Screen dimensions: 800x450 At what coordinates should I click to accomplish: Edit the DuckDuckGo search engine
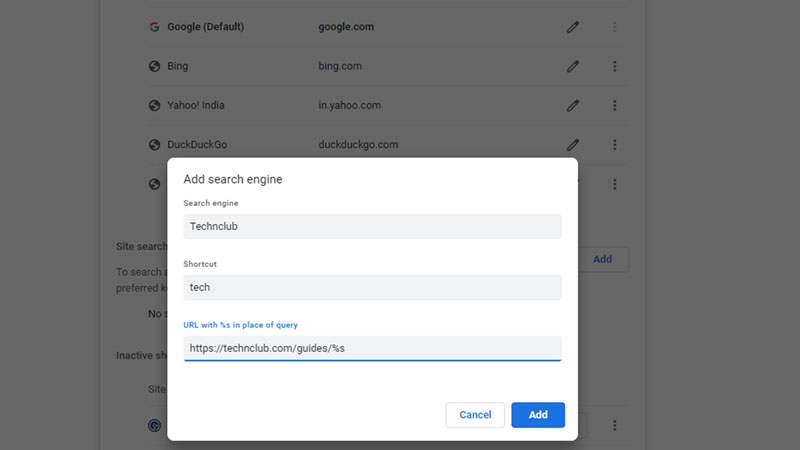click(x=572, y=145)
